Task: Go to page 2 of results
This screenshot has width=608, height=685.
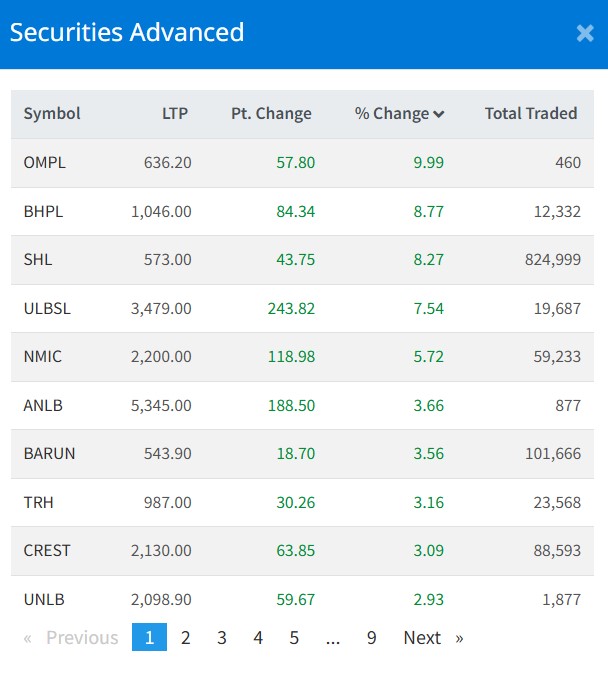Action: coord(185,637)
